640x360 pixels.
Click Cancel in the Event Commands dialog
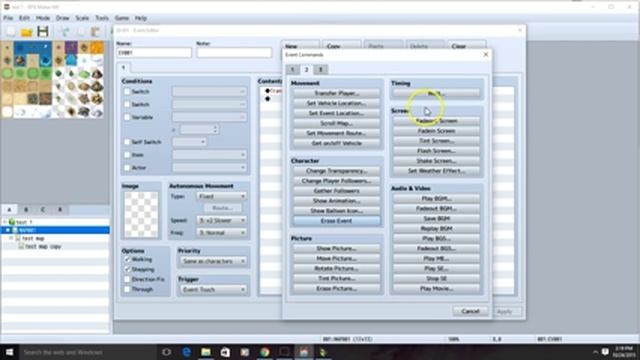(x=470, y=311)
